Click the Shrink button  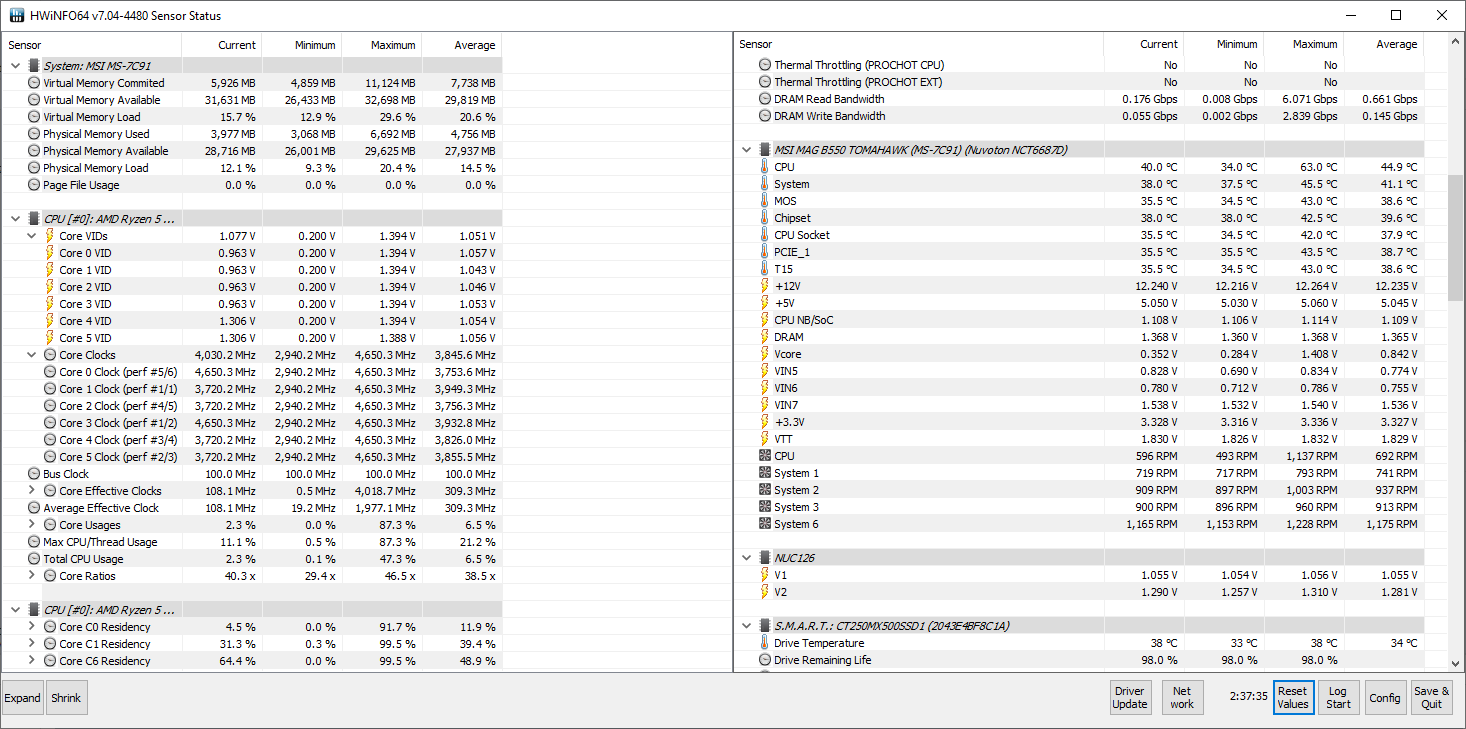tap(67, 698)
